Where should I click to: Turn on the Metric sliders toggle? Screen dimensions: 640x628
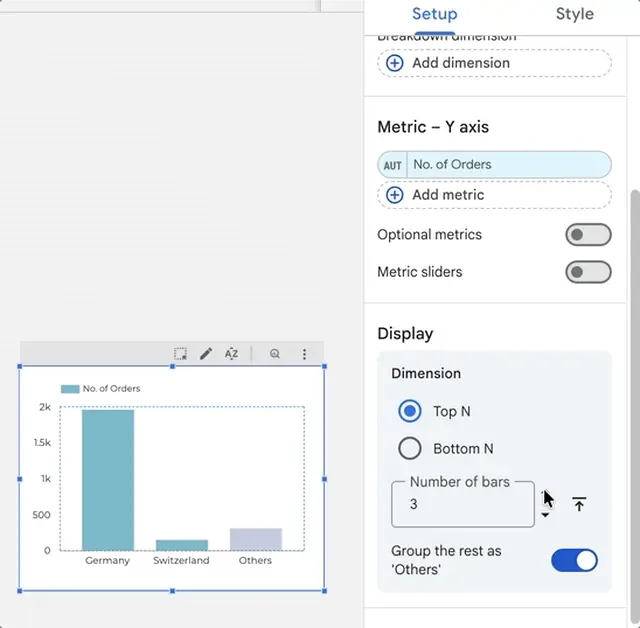click(588, 272)
